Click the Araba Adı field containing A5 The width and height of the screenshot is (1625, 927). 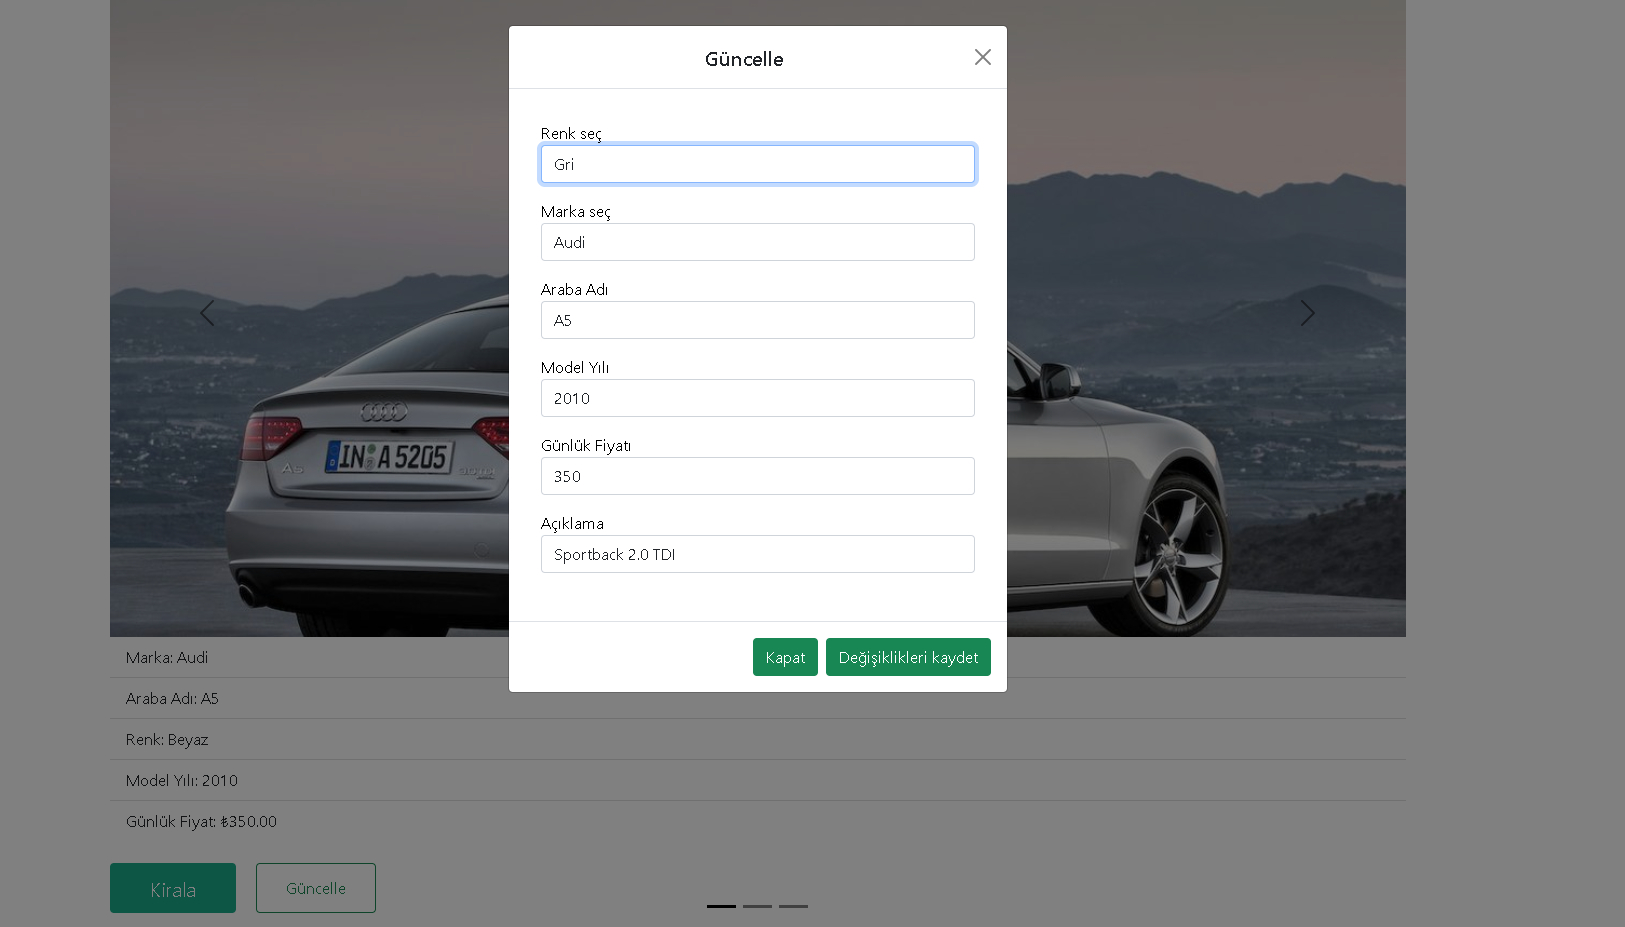pos(758,320)
